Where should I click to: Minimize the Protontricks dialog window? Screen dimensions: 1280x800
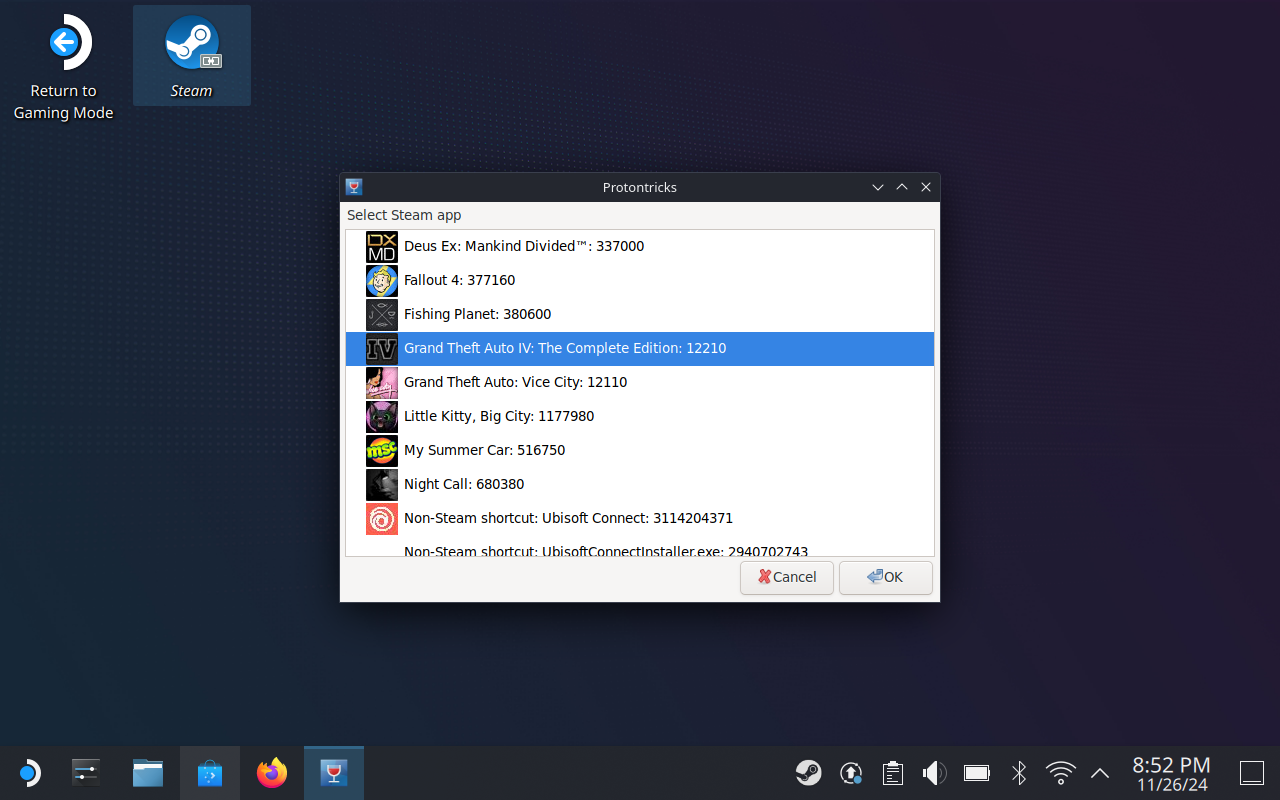878,187
